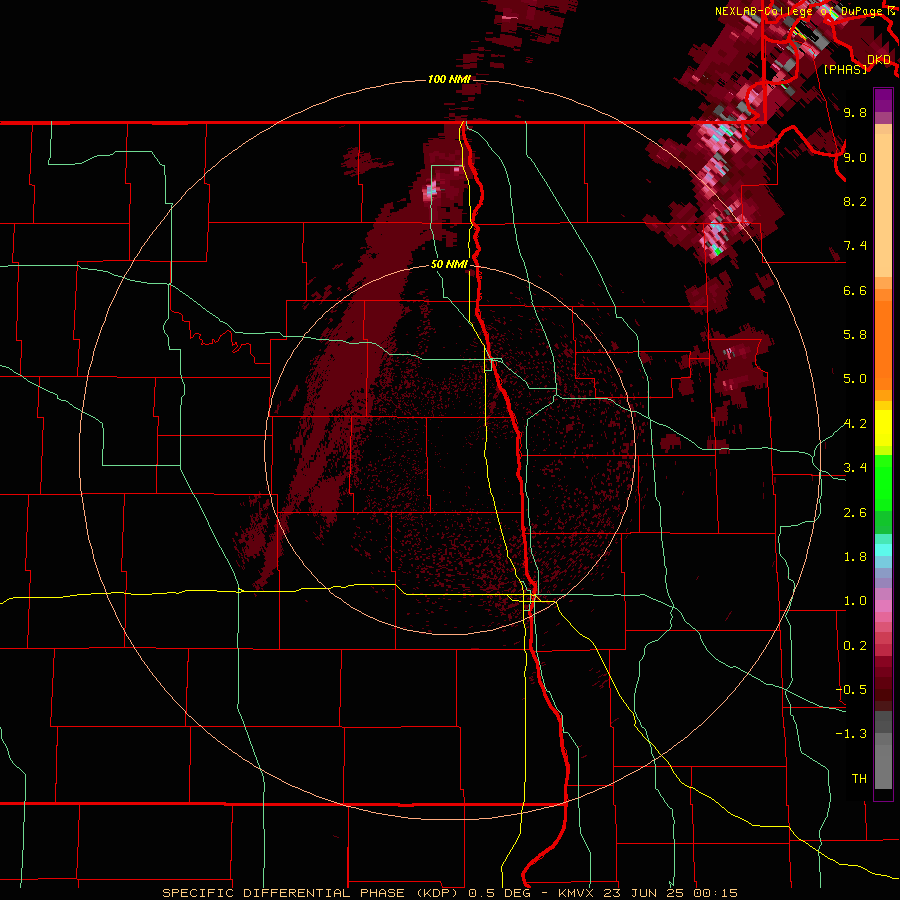Click the 2.6 value on the color scale
Image resolution: width=900 pixels, height=900 pixels.
click(855, 513)
